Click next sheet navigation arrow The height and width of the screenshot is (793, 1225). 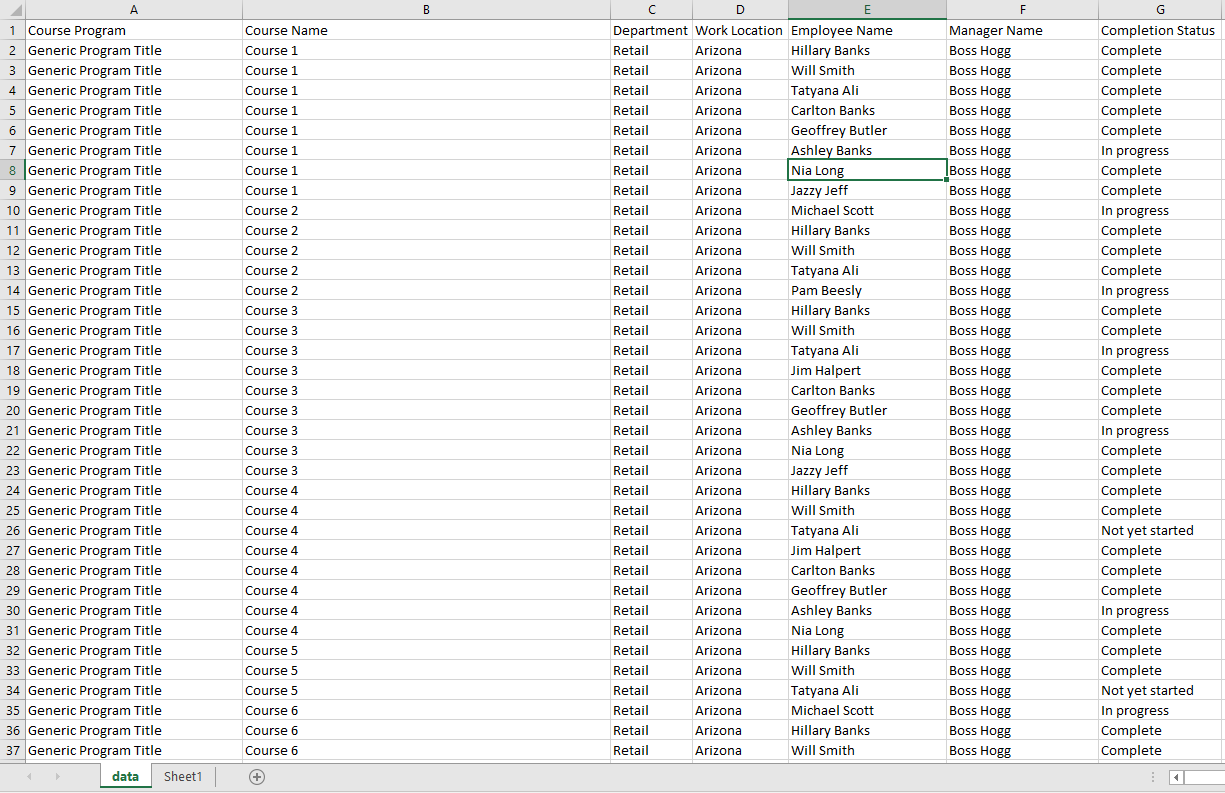tap(57, 777)
